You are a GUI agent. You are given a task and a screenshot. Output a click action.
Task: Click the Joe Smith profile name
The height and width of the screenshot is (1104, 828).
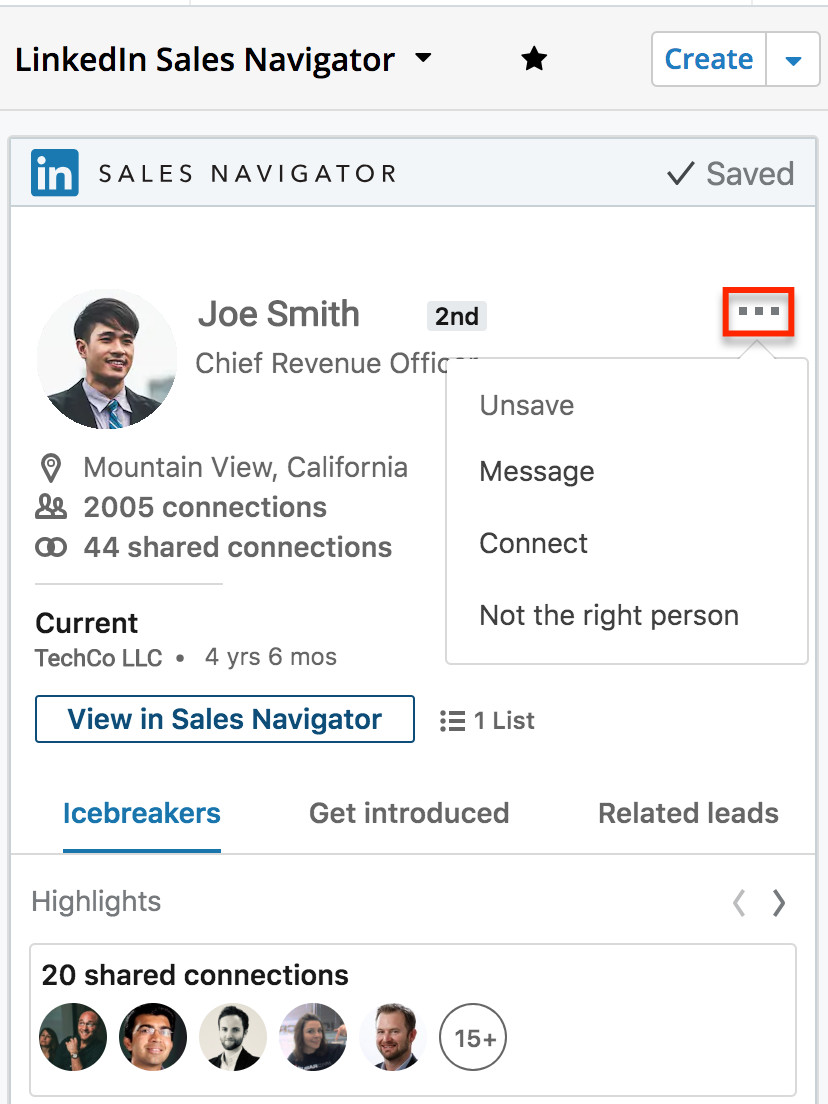point(279,314)
